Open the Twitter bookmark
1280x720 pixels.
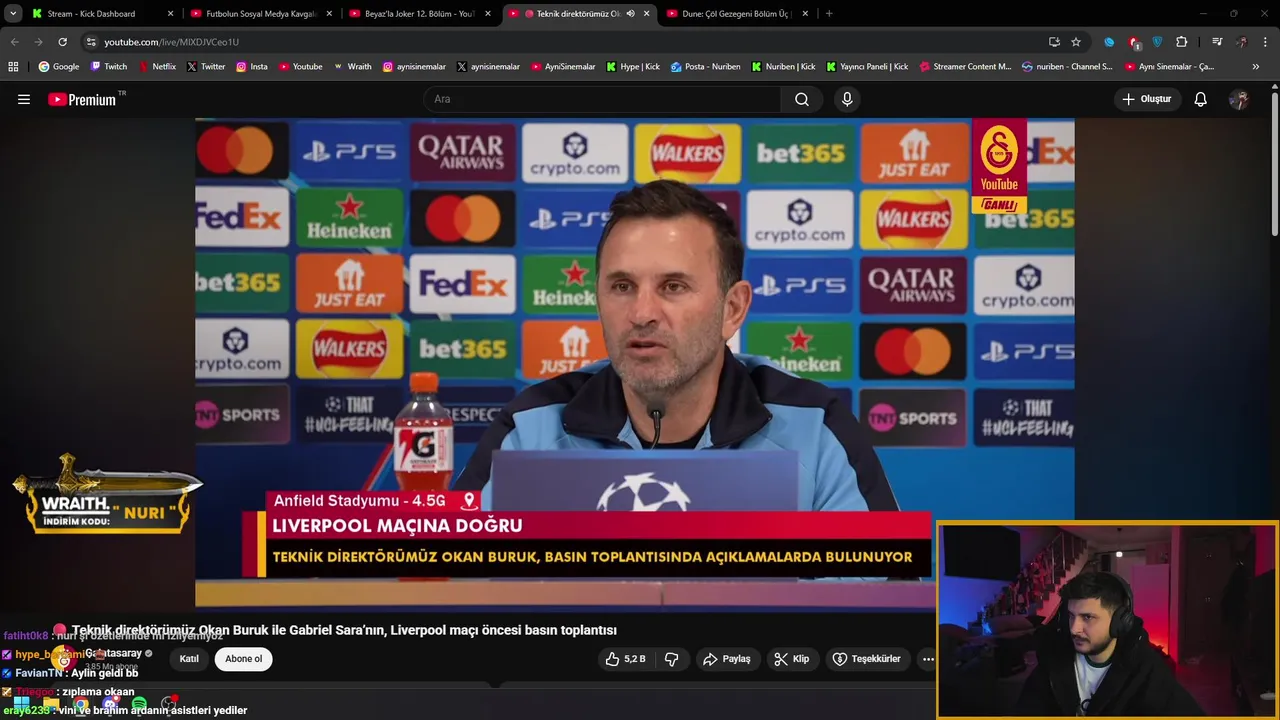[205, 67]
